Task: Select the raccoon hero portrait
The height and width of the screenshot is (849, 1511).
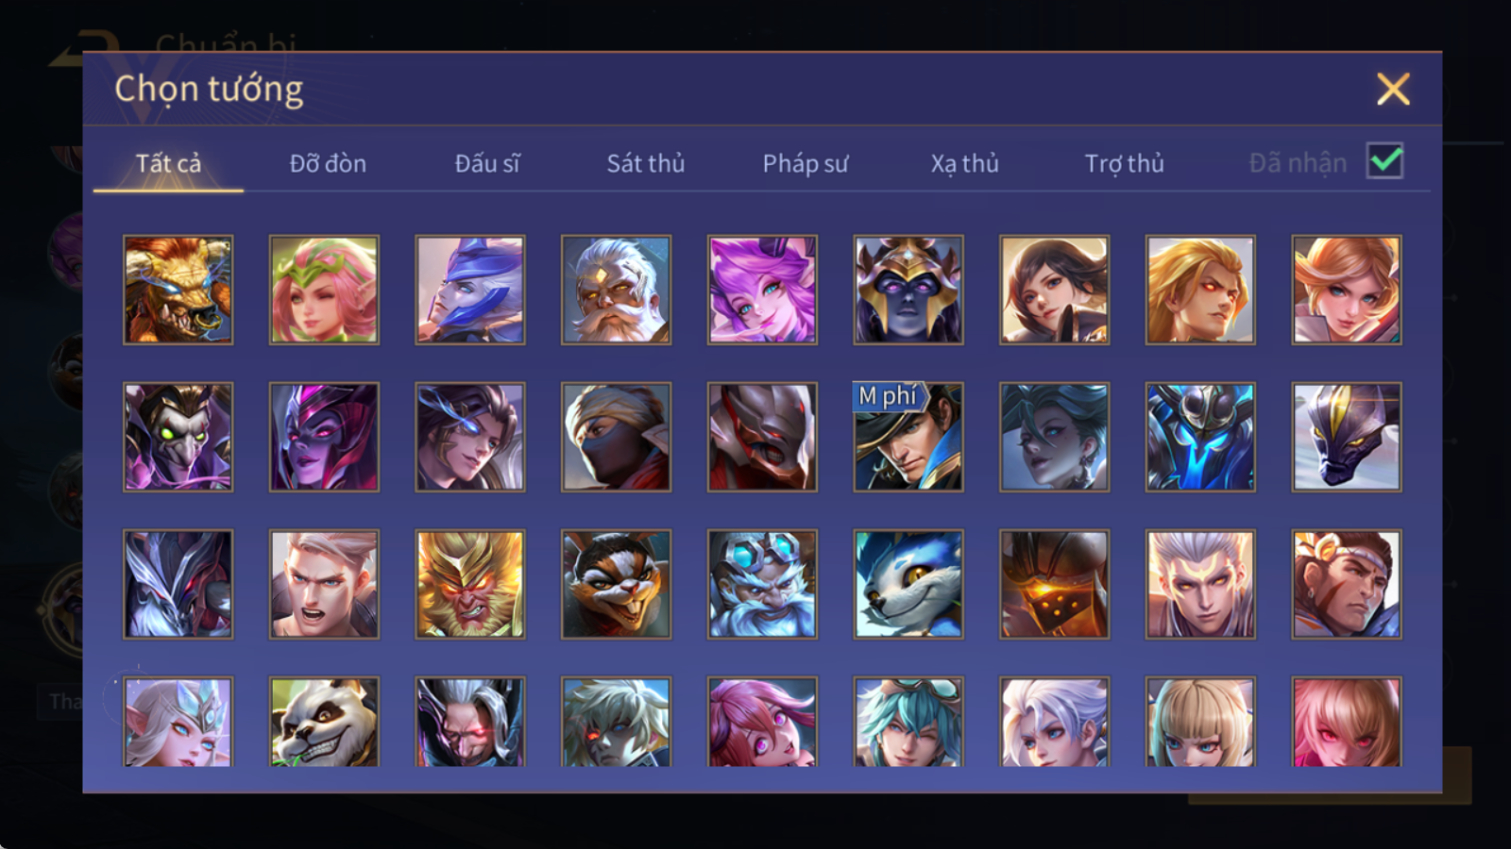Action: 616,584
